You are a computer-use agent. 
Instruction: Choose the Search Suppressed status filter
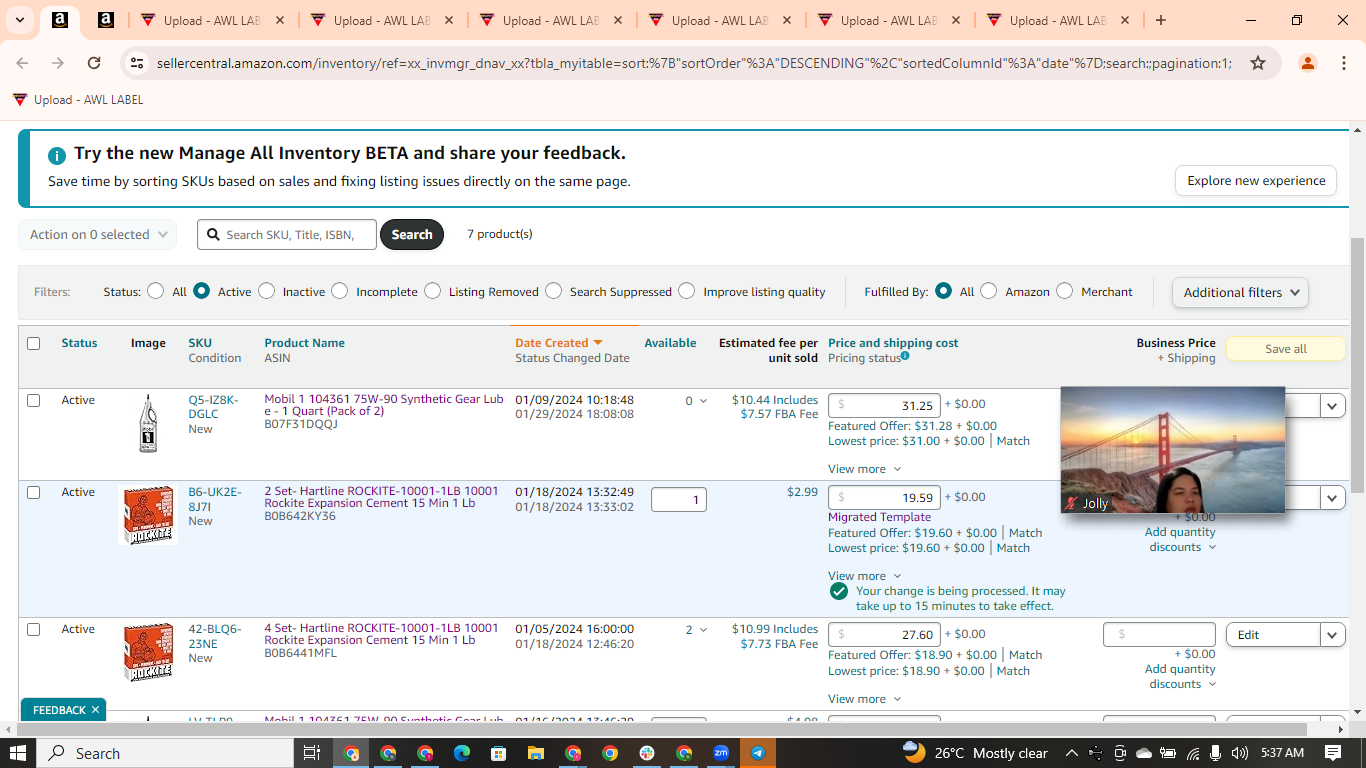pos(554,291)
